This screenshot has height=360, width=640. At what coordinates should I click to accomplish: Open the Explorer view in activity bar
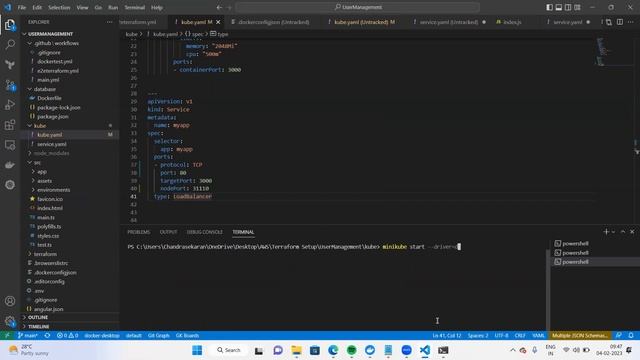point(10,25)
